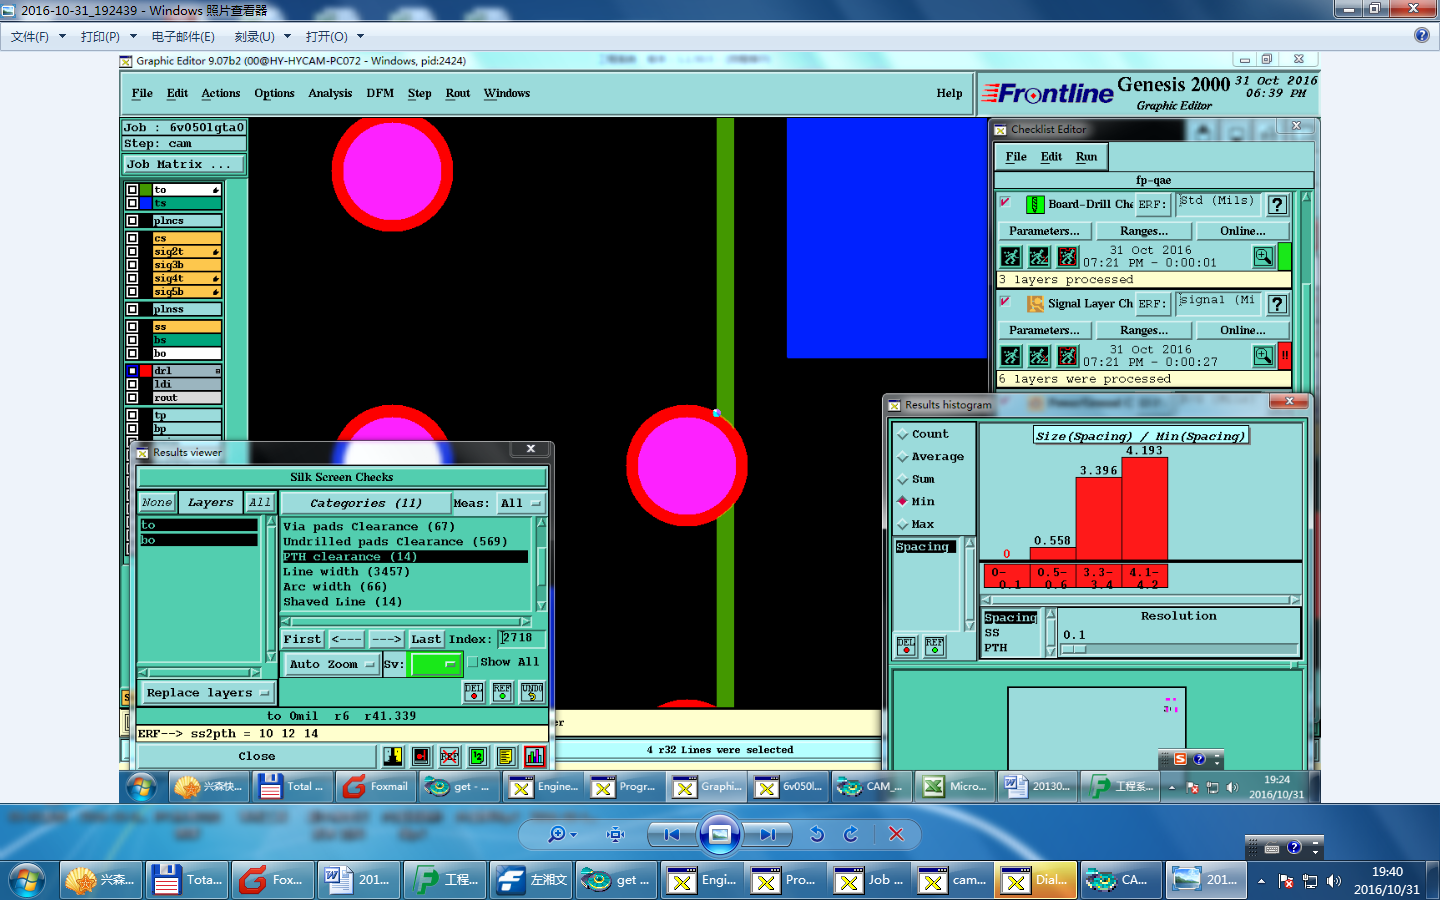The height and width of the screenshot is (900, 1440).
Task: Click the first run icon in Board-Drill check
Action: click(x=1011, y=257)
